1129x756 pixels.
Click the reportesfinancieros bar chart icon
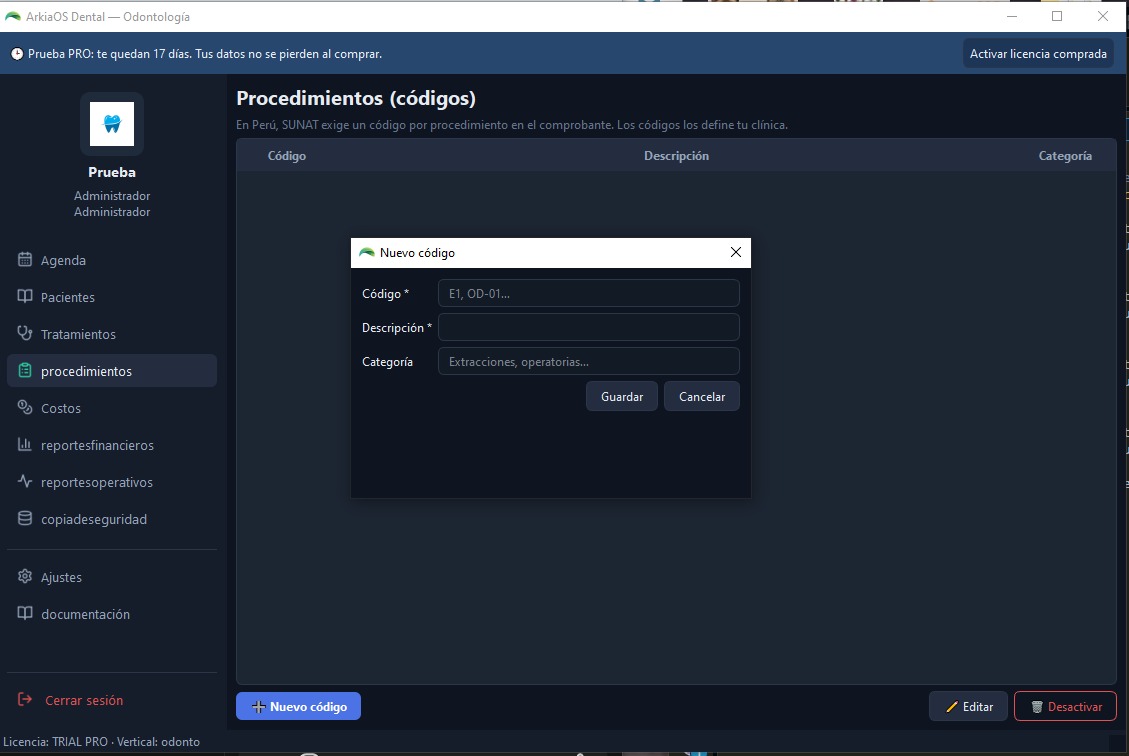(x=24, y=444)
